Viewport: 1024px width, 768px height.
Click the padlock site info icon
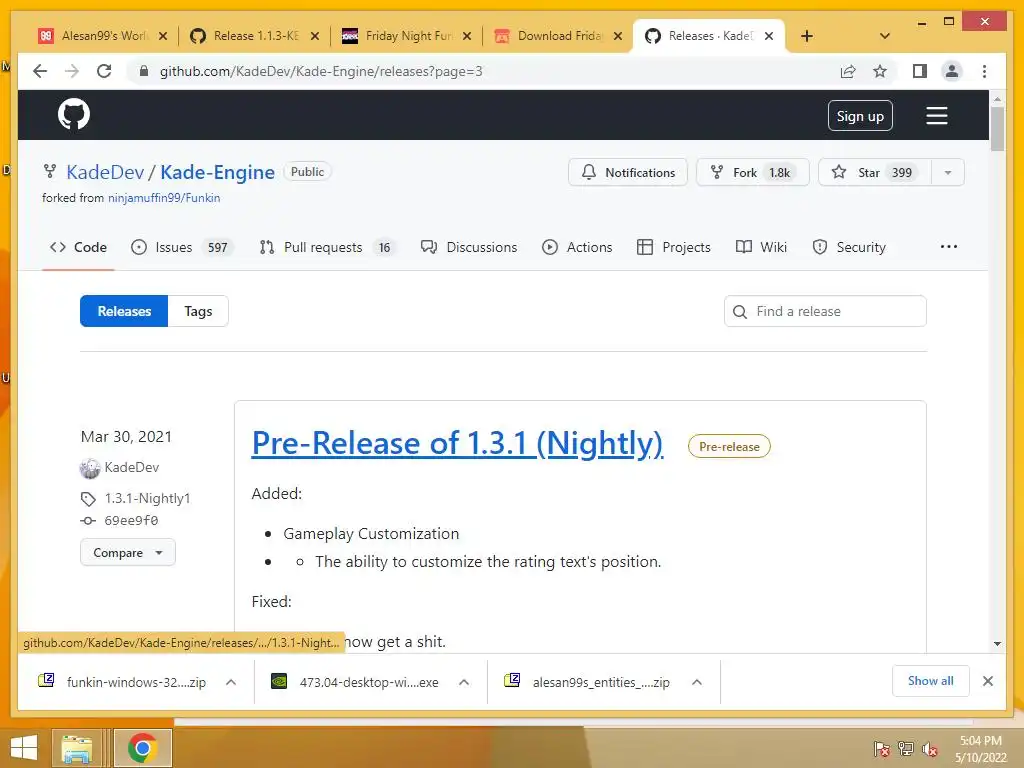point(144,71)
